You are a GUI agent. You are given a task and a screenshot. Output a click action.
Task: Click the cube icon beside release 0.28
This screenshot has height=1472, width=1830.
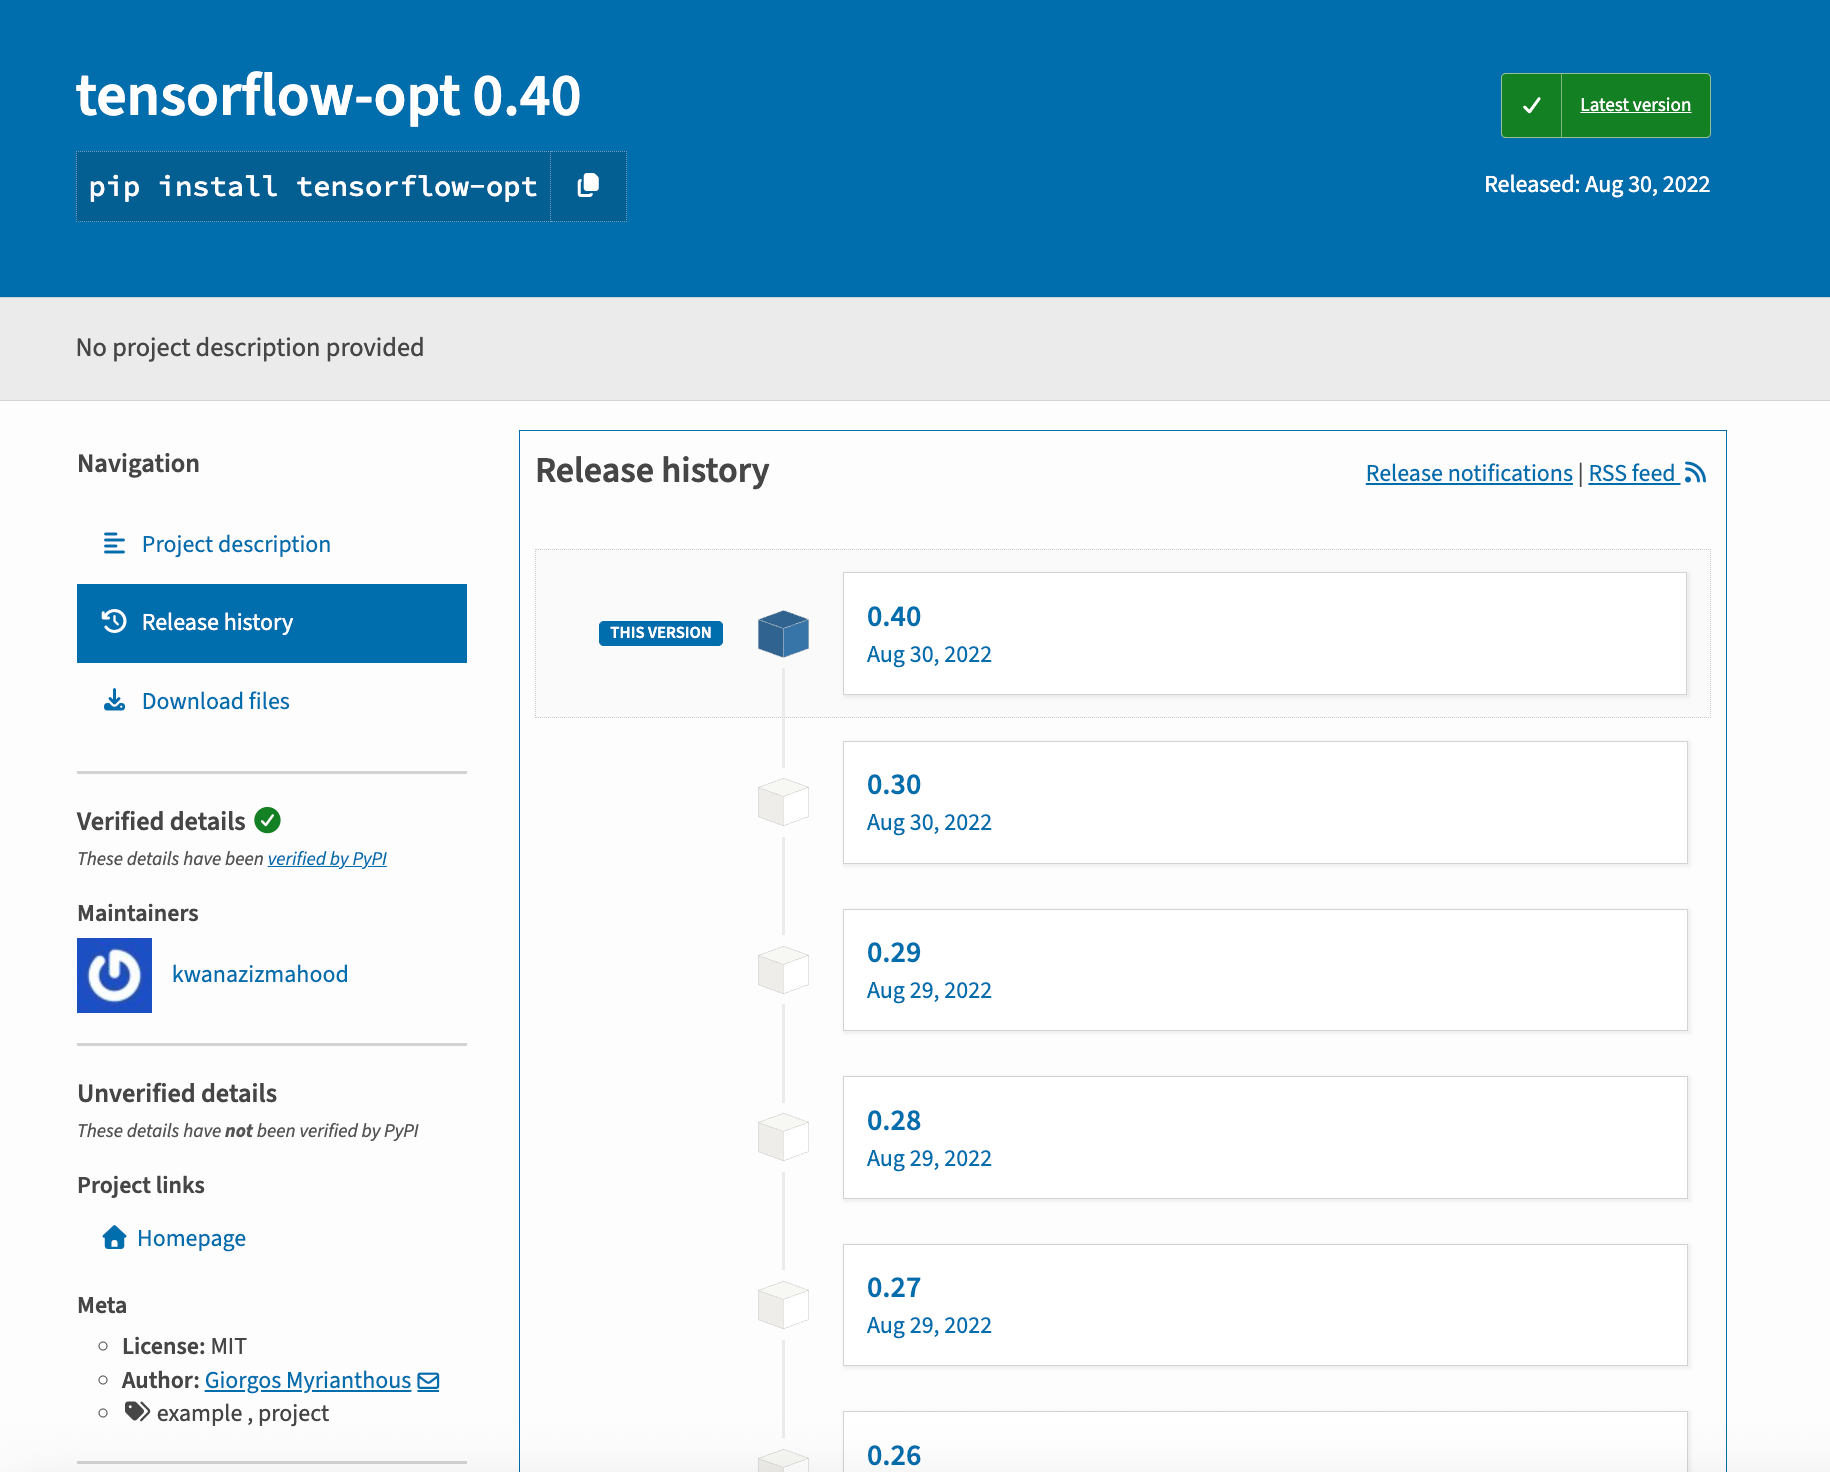pos(783,1137)
